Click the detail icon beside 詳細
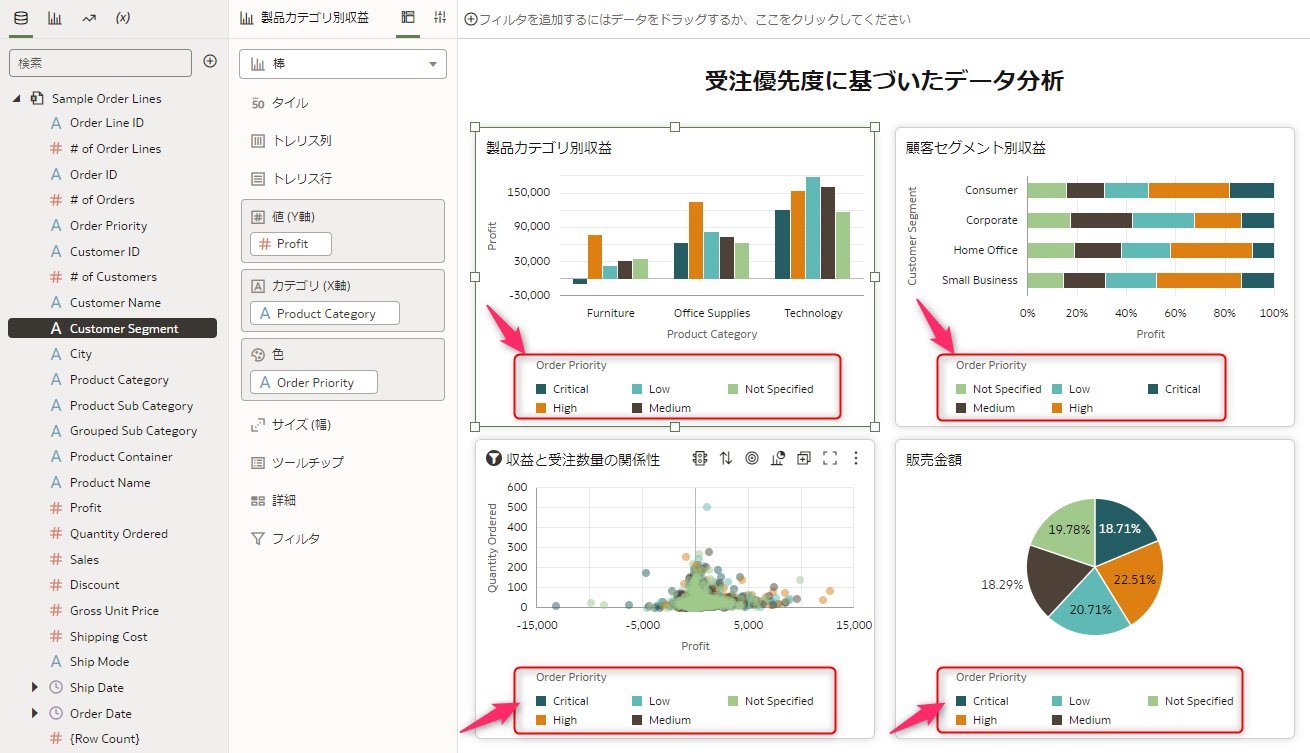 257,500
